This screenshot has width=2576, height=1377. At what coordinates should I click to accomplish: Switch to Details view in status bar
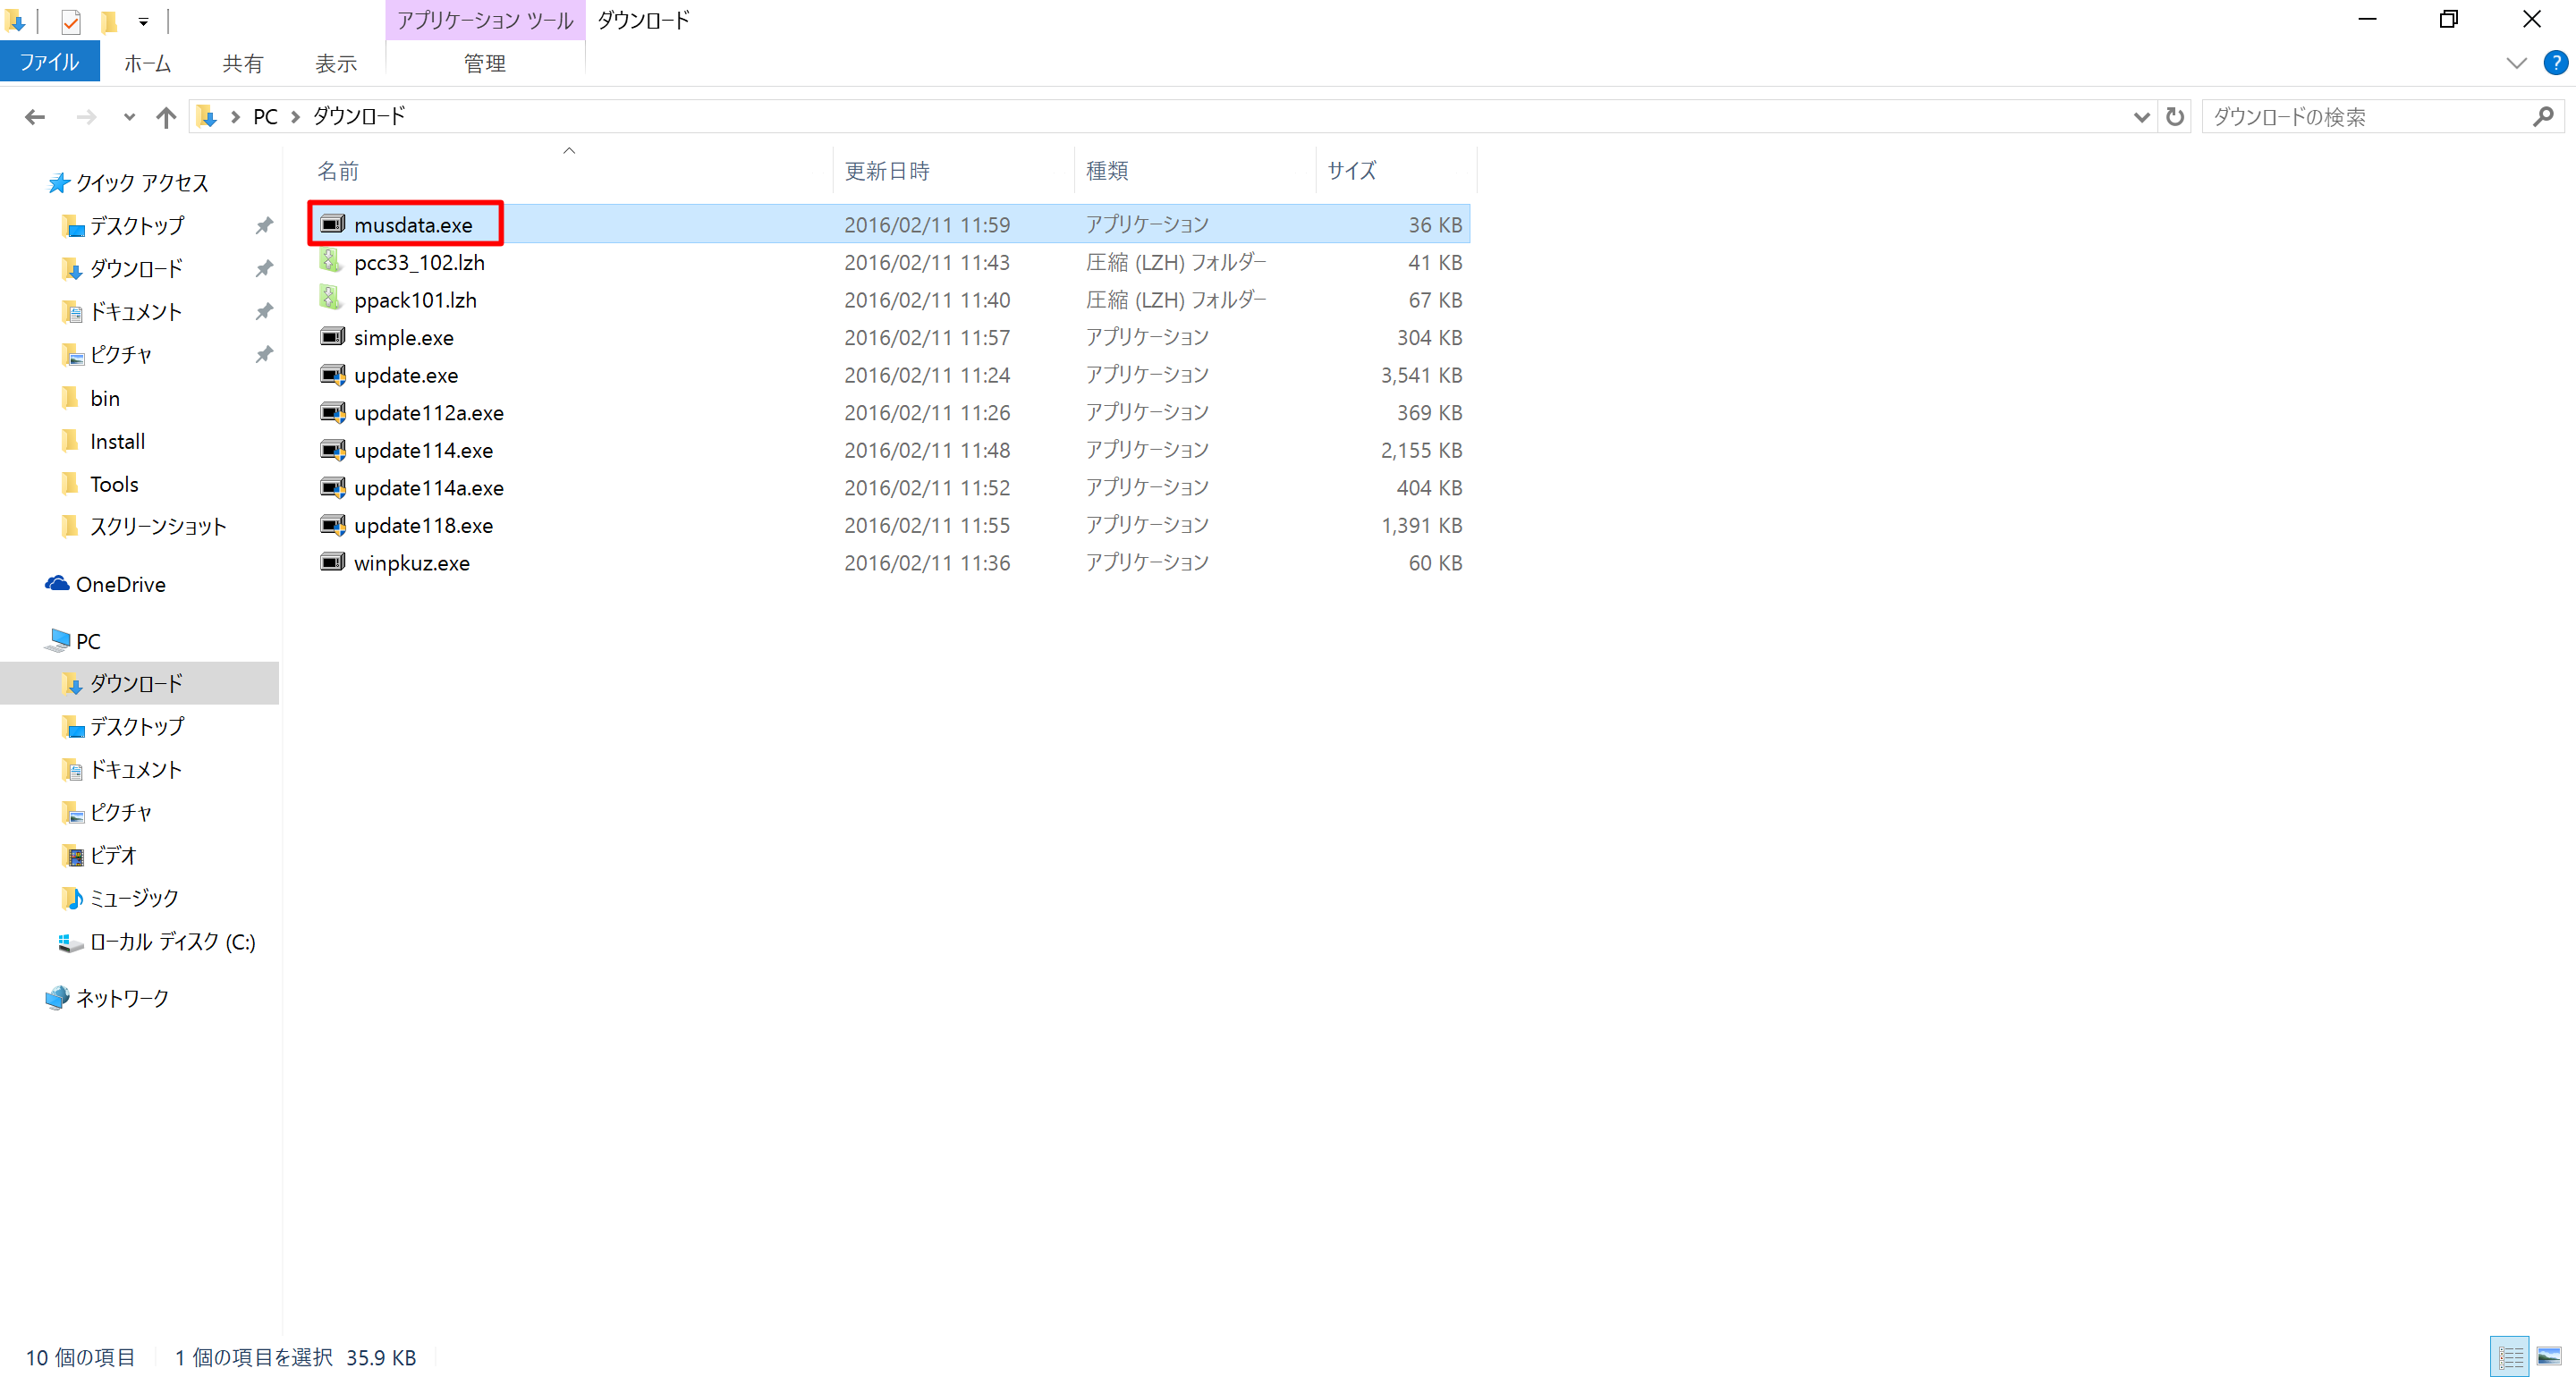pyautogui.click(x=2510, y=1356)
